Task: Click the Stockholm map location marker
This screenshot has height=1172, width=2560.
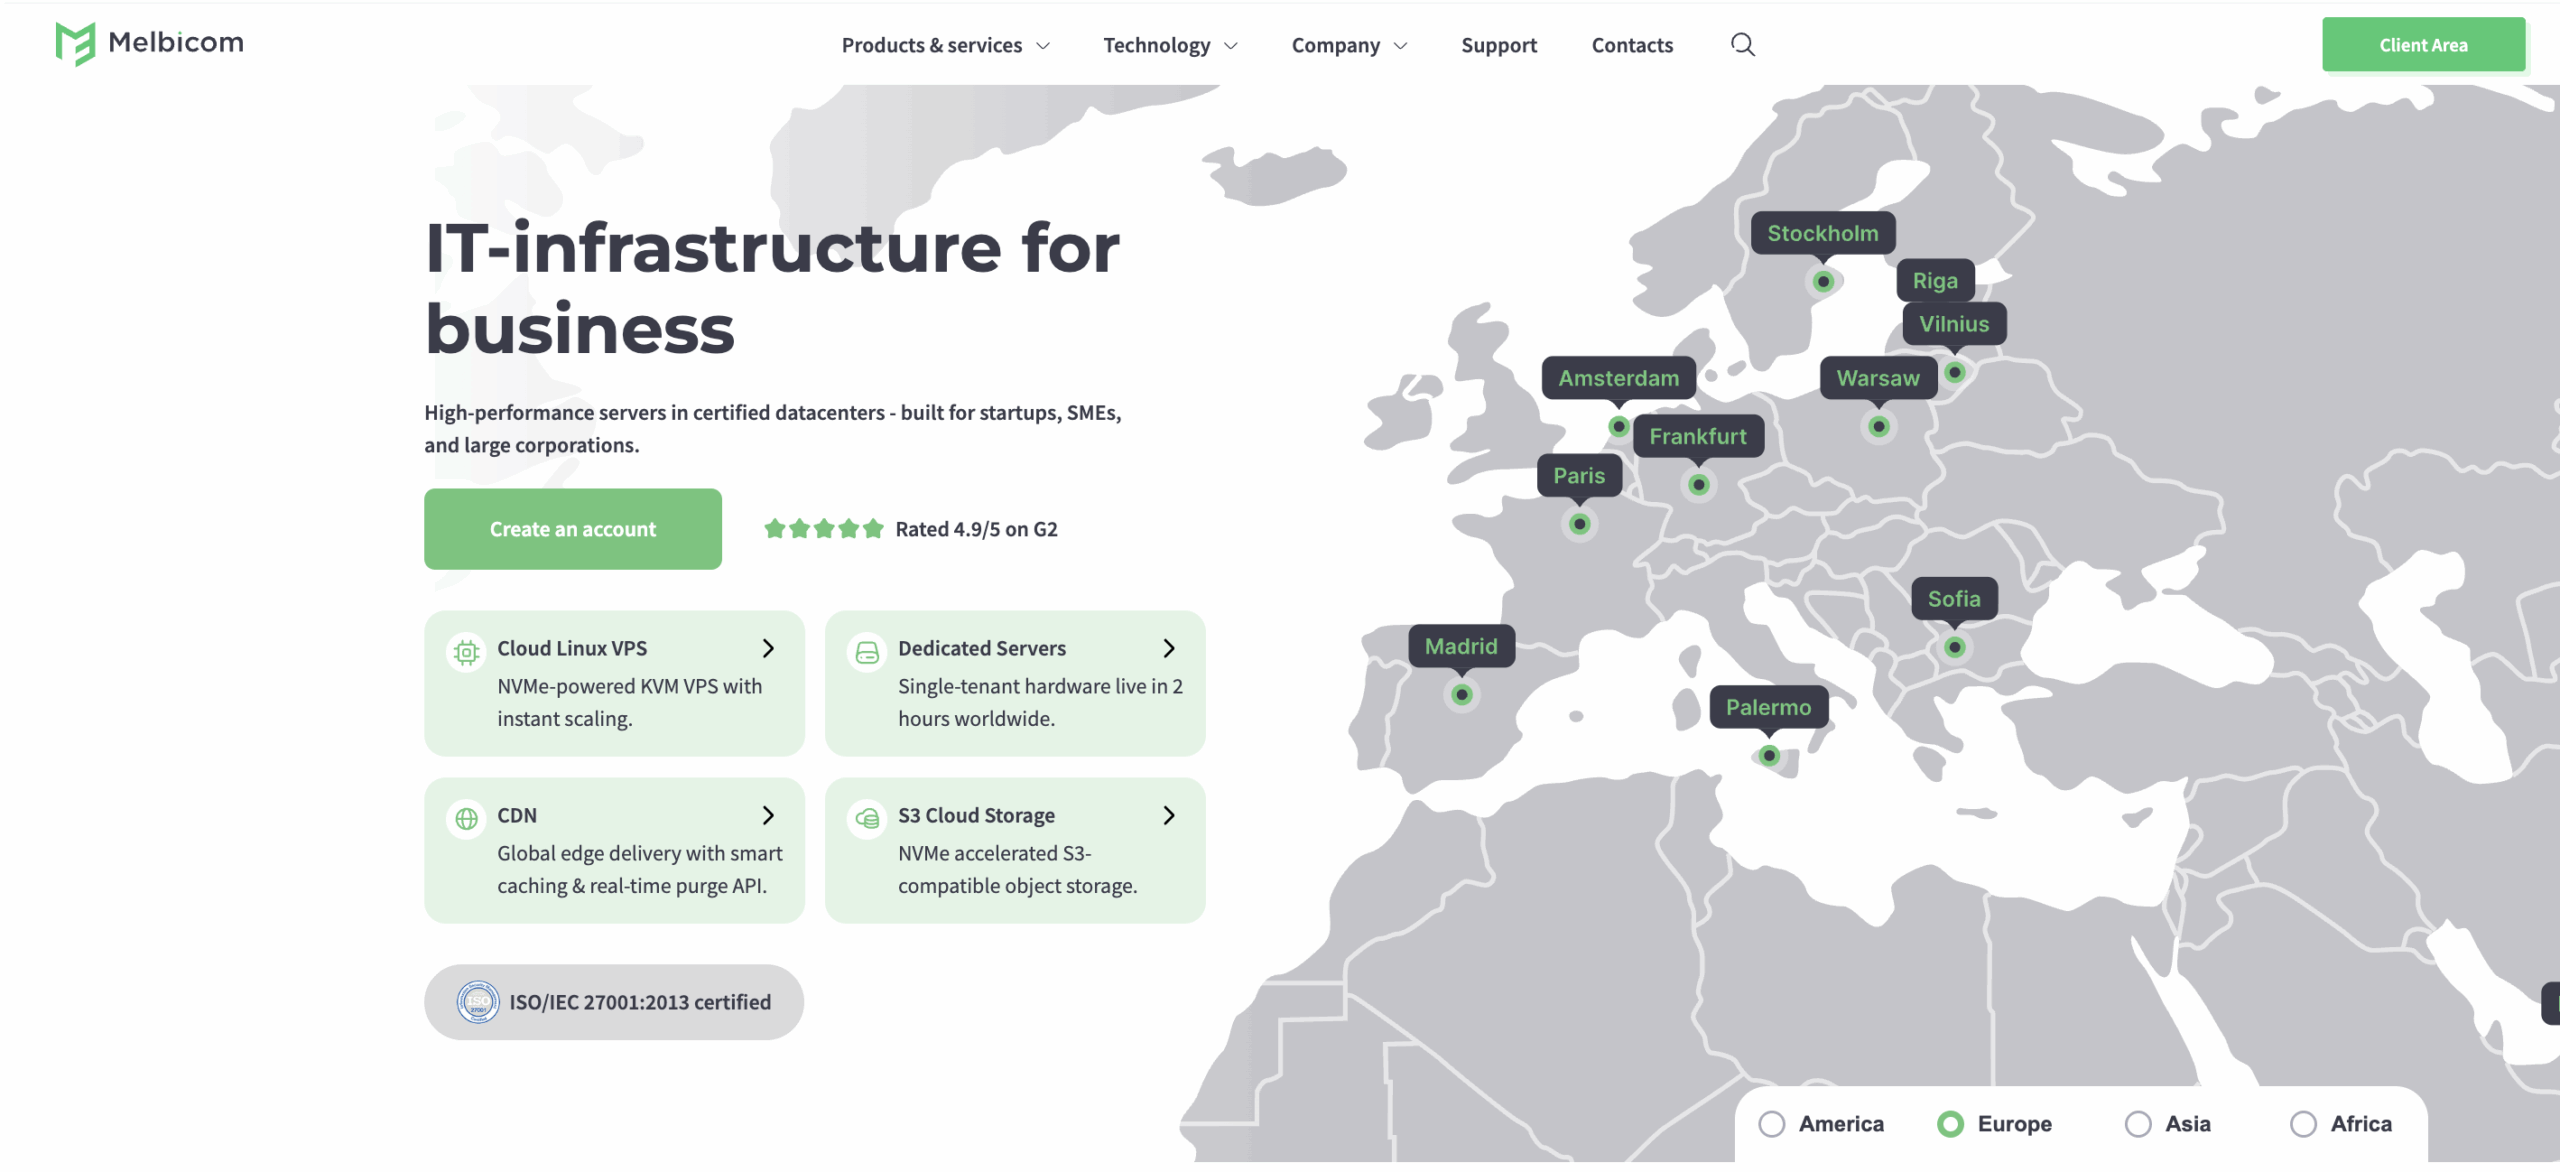Action: coord(1823,281)
